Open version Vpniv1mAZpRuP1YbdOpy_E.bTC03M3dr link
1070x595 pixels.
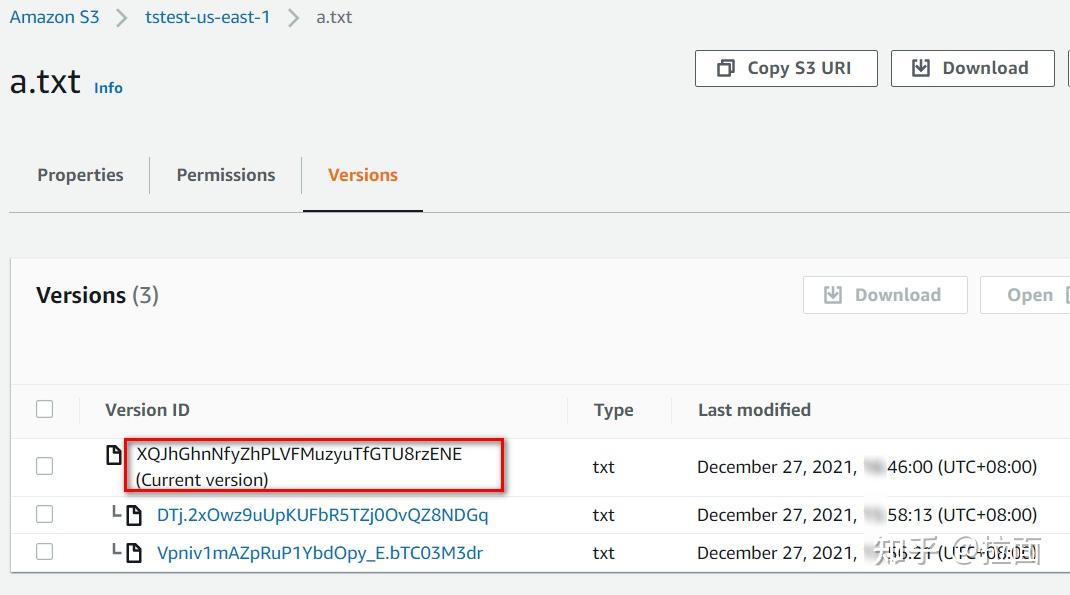click(x=320, y=553)
